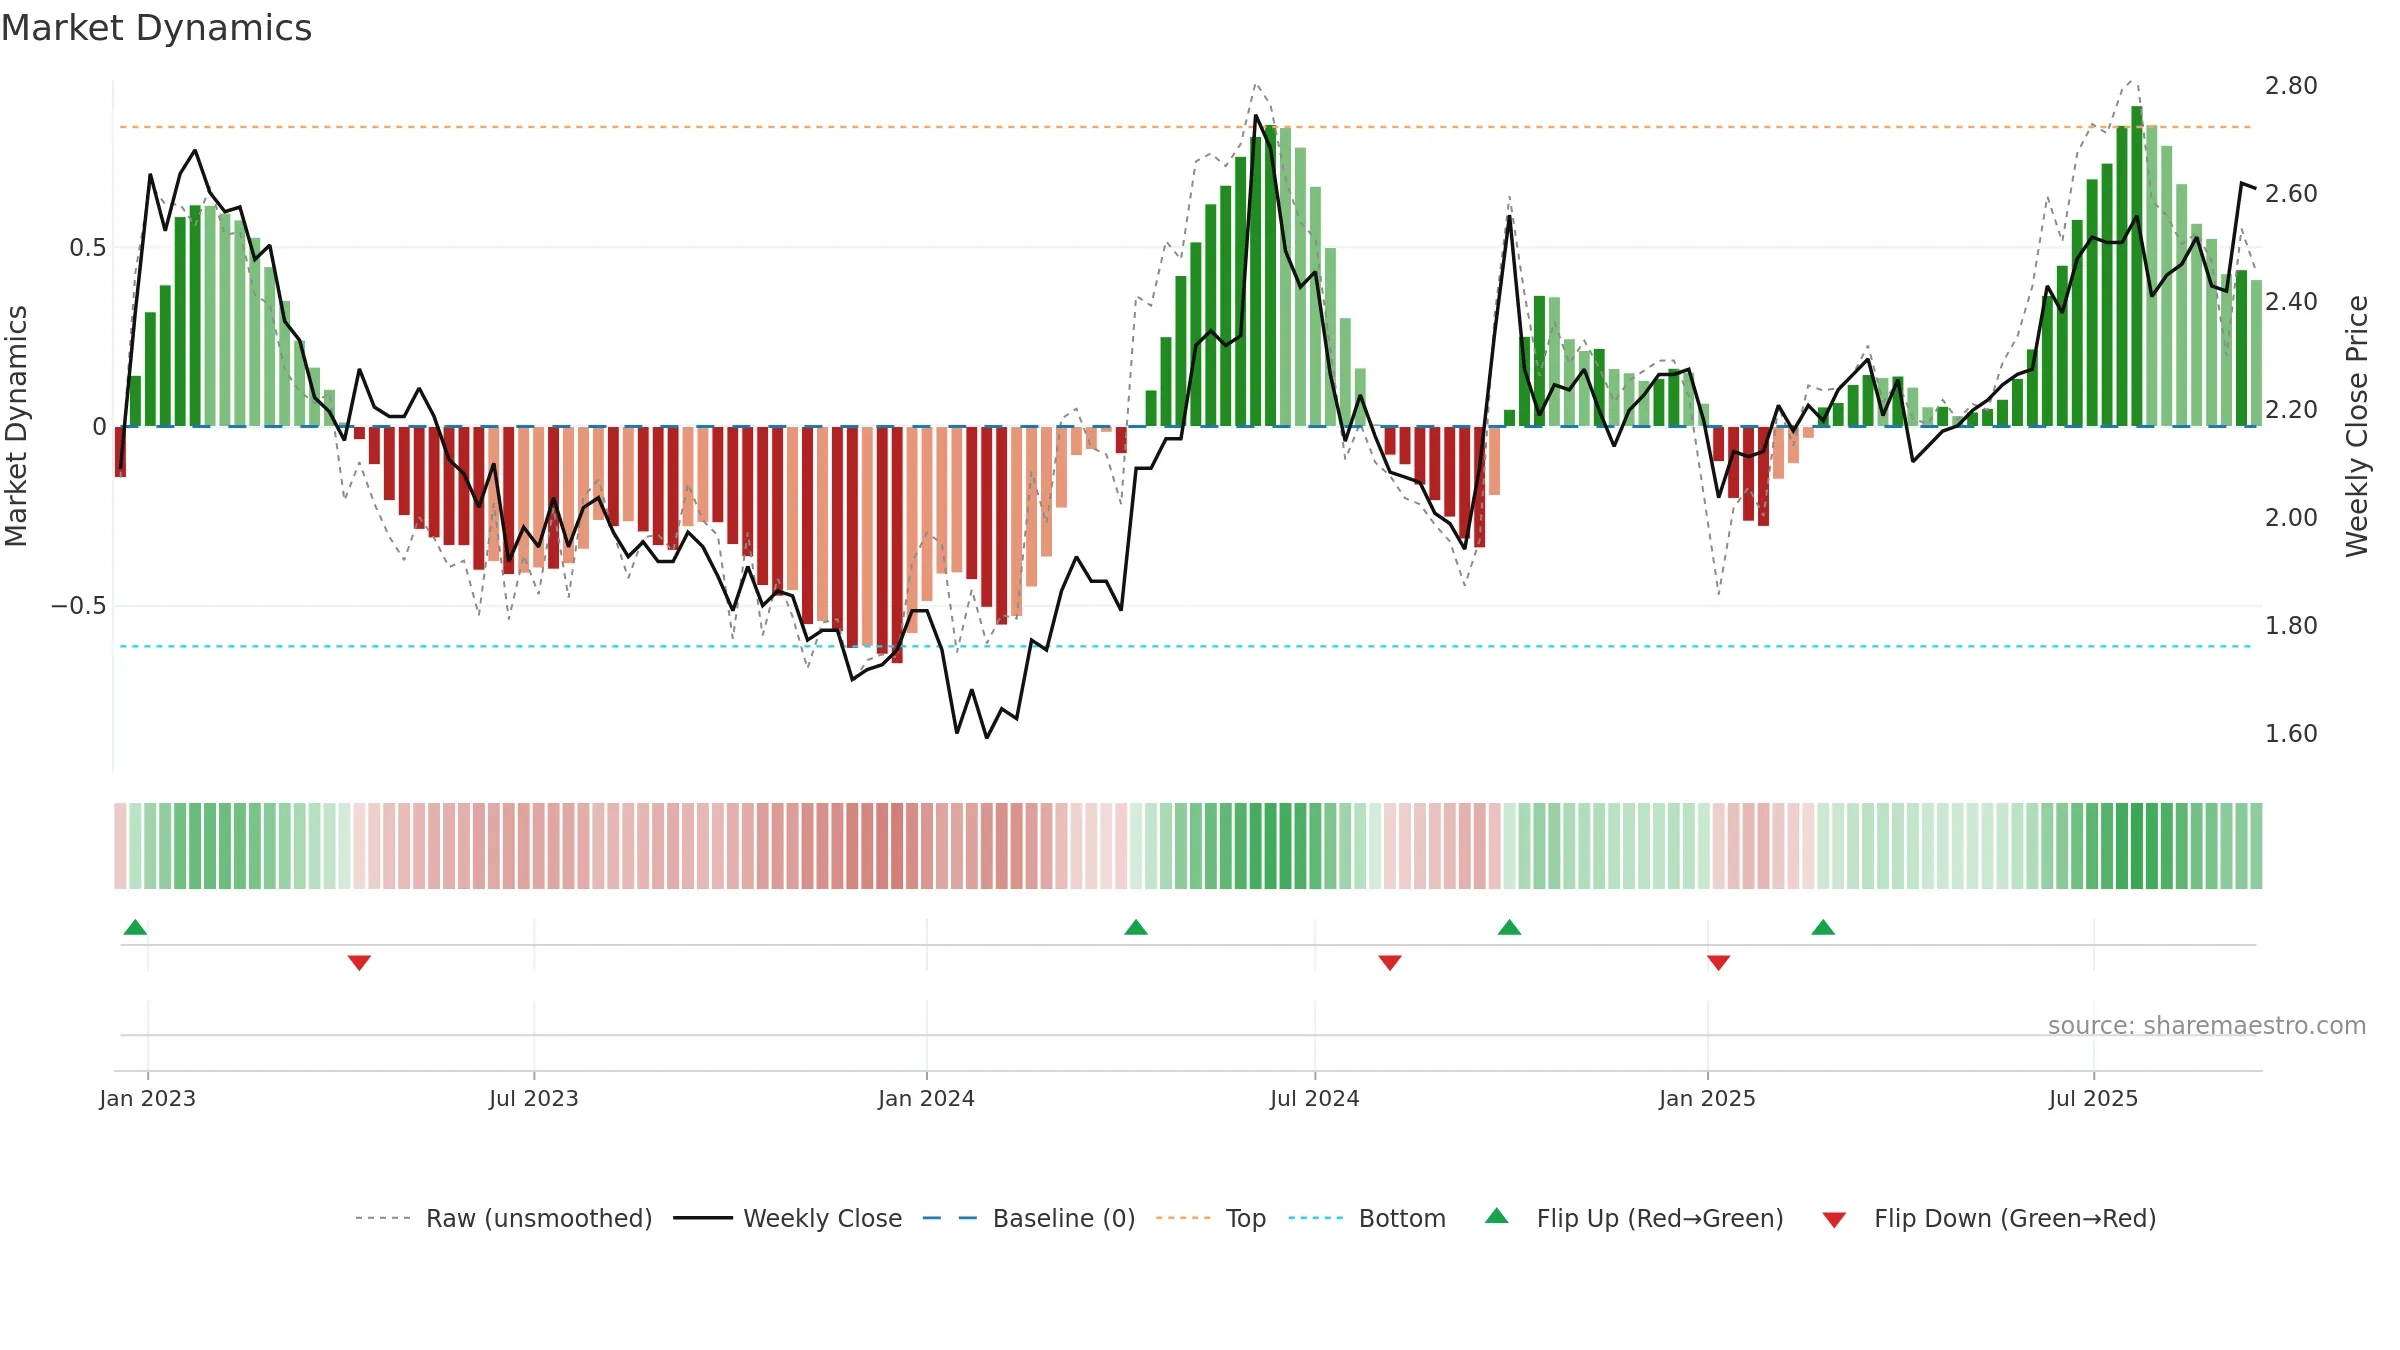Click the 2.40 price axis value
Viewport: 2400px width, 1350px height.
pyautogui.click(x=2291, y=302)
